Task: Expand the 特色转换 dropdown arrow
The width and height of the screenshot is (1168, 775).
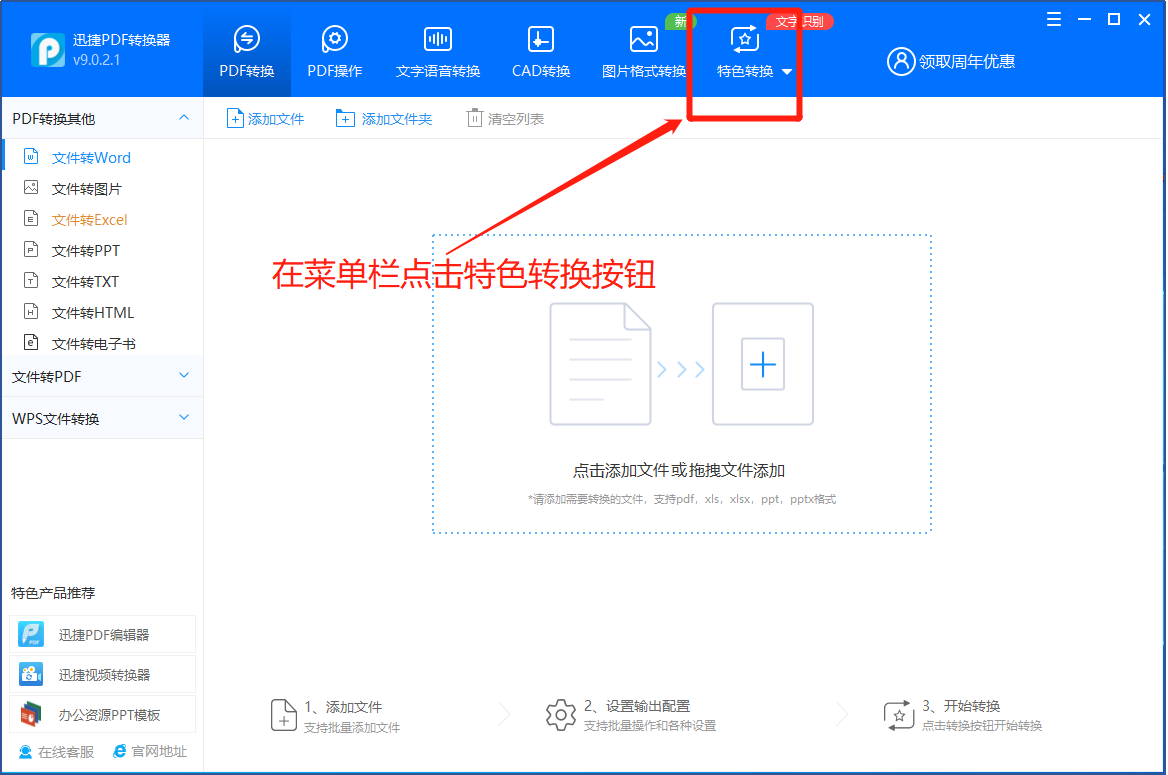Action: click(x=787, y=72)
